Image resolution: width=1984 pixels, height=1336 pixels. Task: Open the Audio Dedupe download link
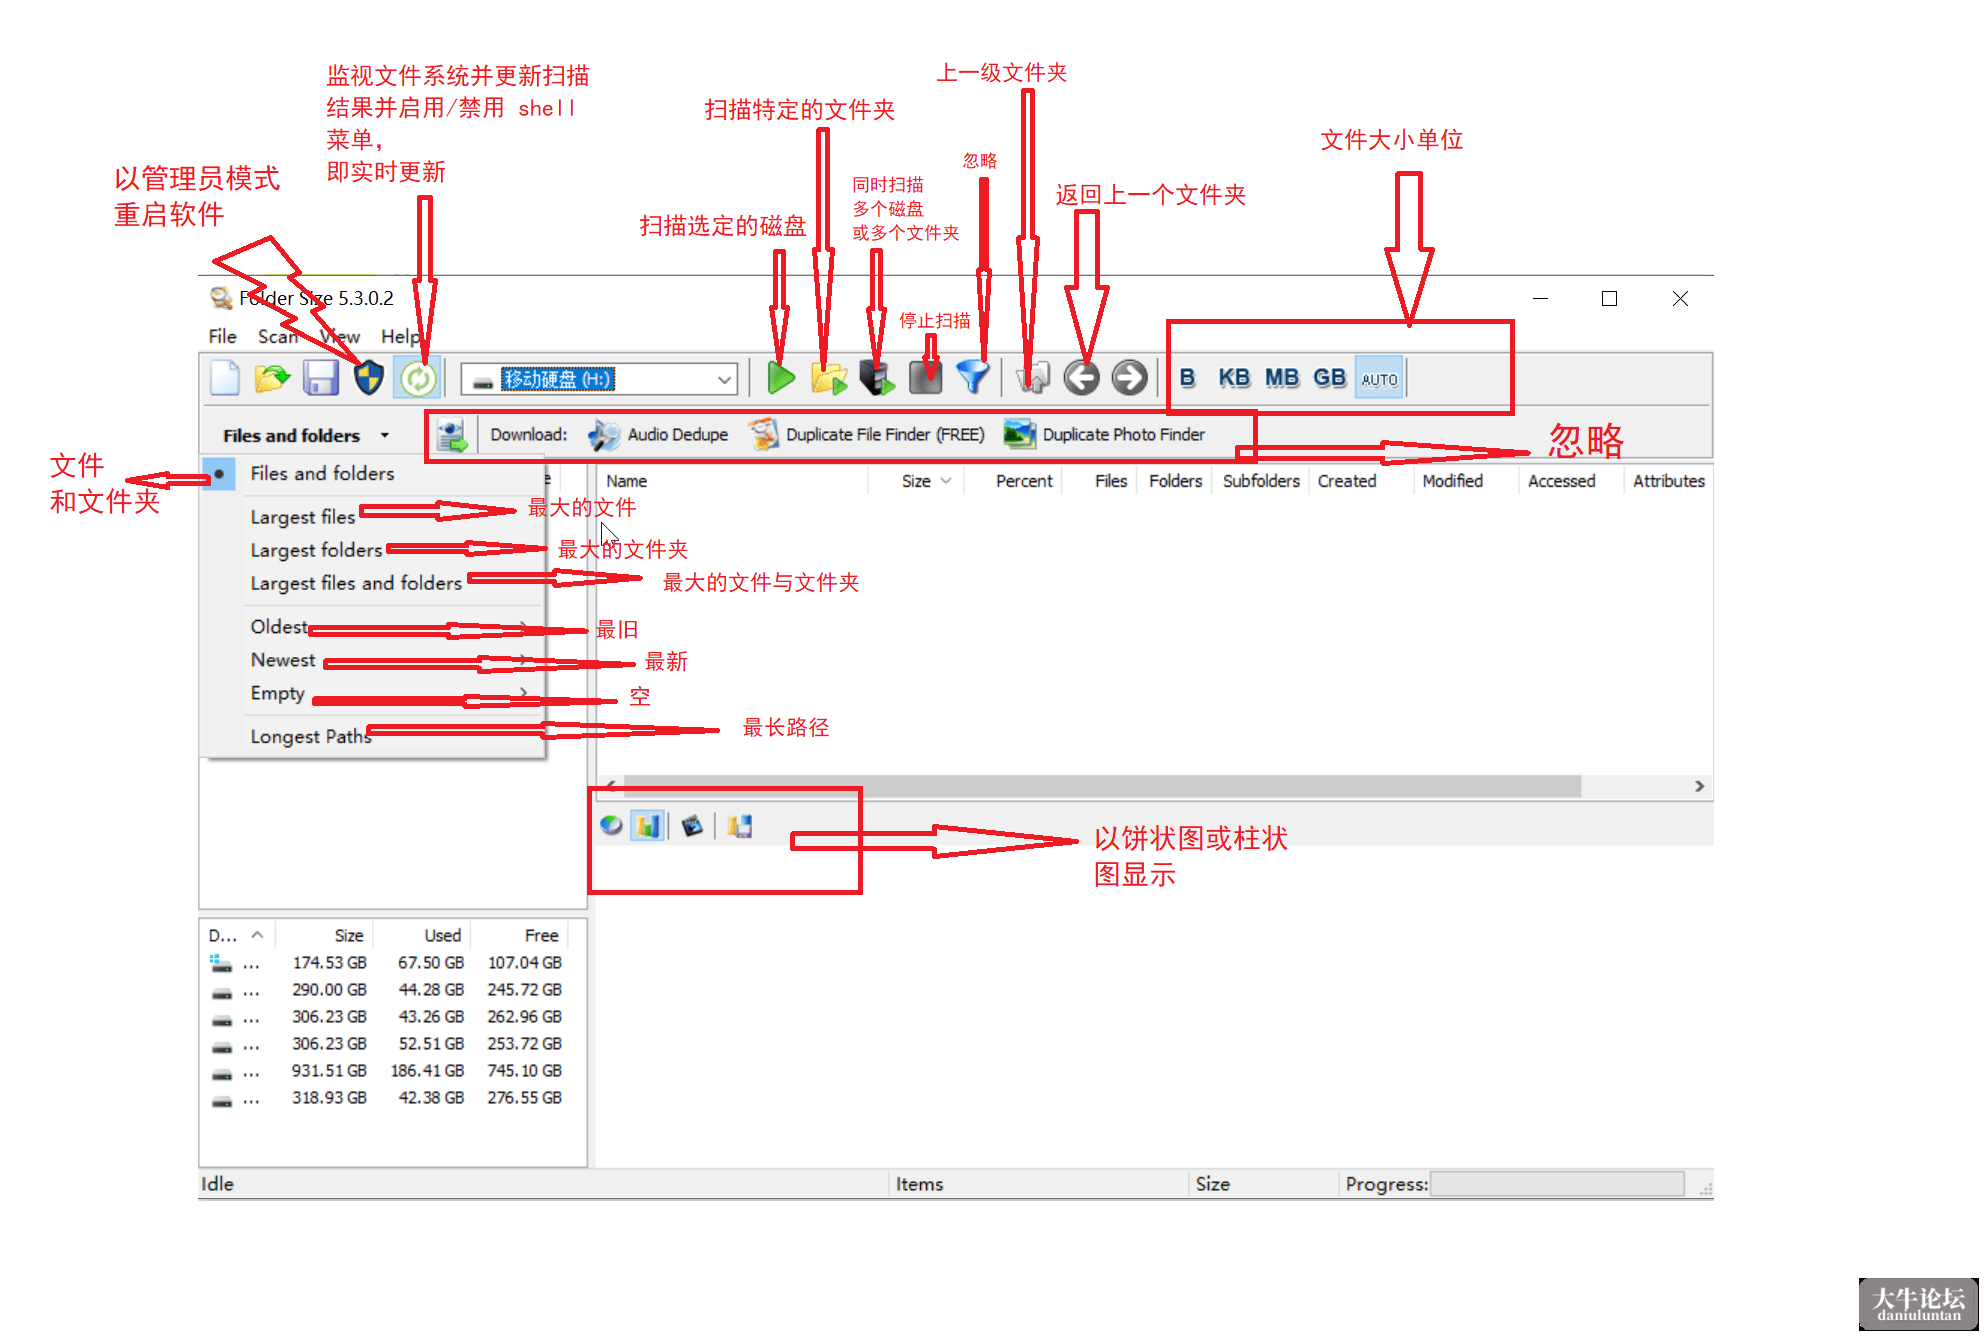tap(658, 434)
